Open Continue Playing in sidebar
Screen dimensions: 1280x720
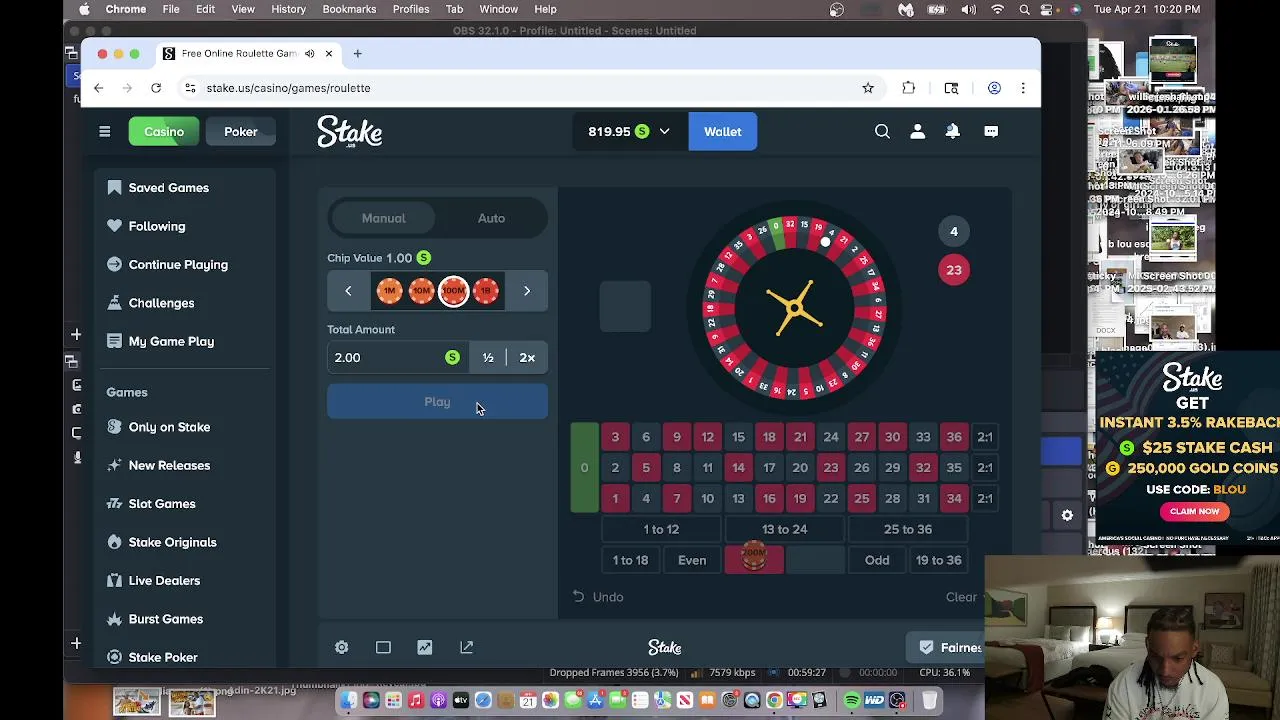point(178,265)
